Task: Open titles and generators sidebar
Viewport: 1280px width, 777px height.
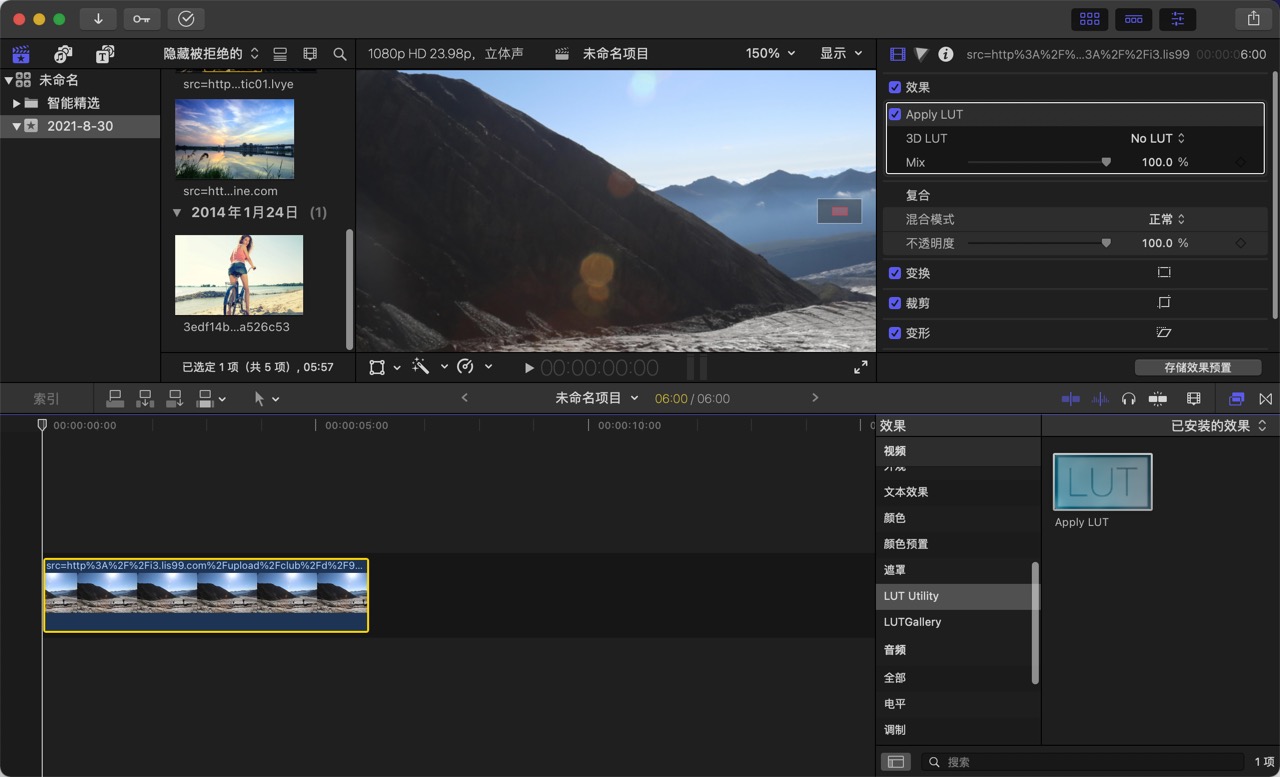Action: coord(104,54)
